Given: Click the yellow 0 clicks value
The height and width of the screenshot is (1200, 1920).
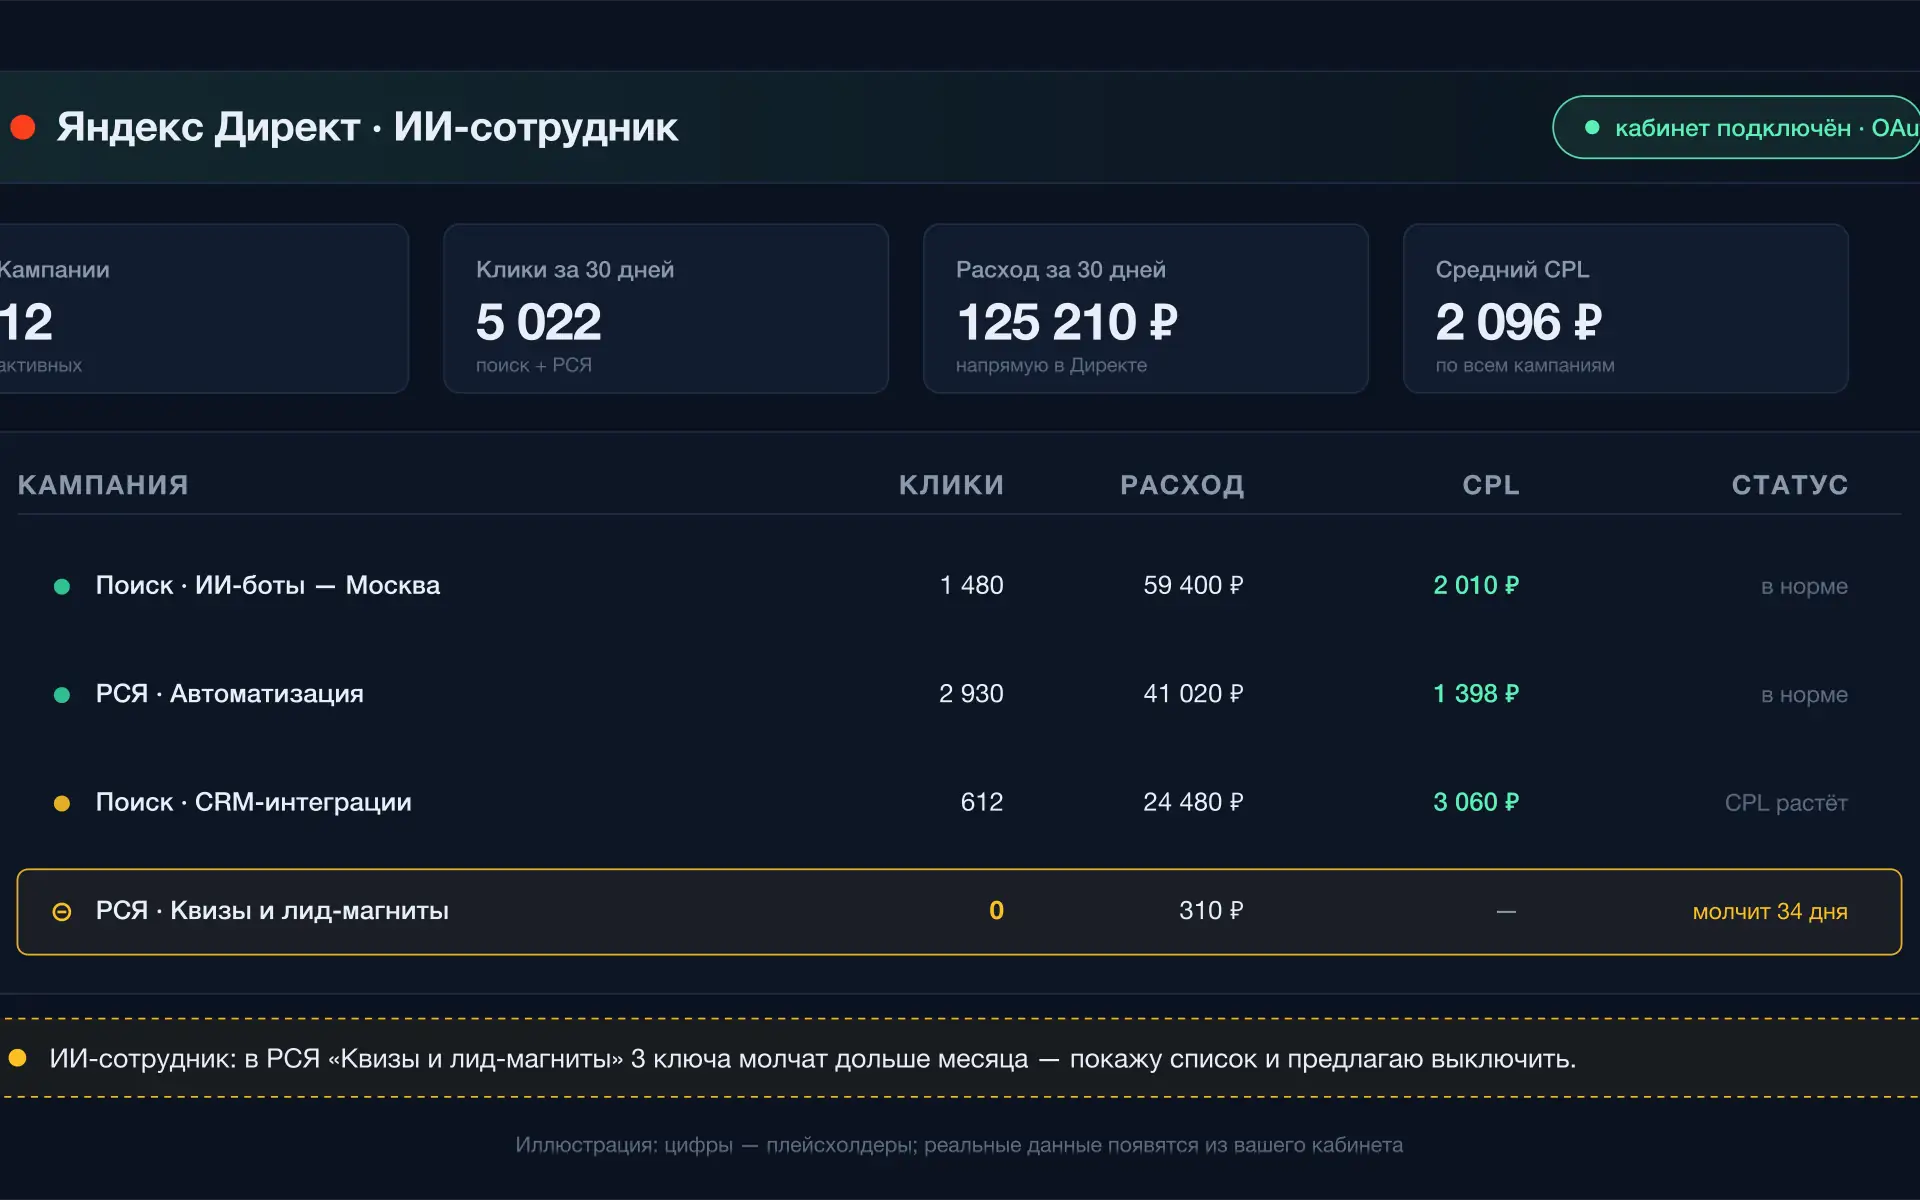Looking at the screenshot, I should tap(996, 910).
